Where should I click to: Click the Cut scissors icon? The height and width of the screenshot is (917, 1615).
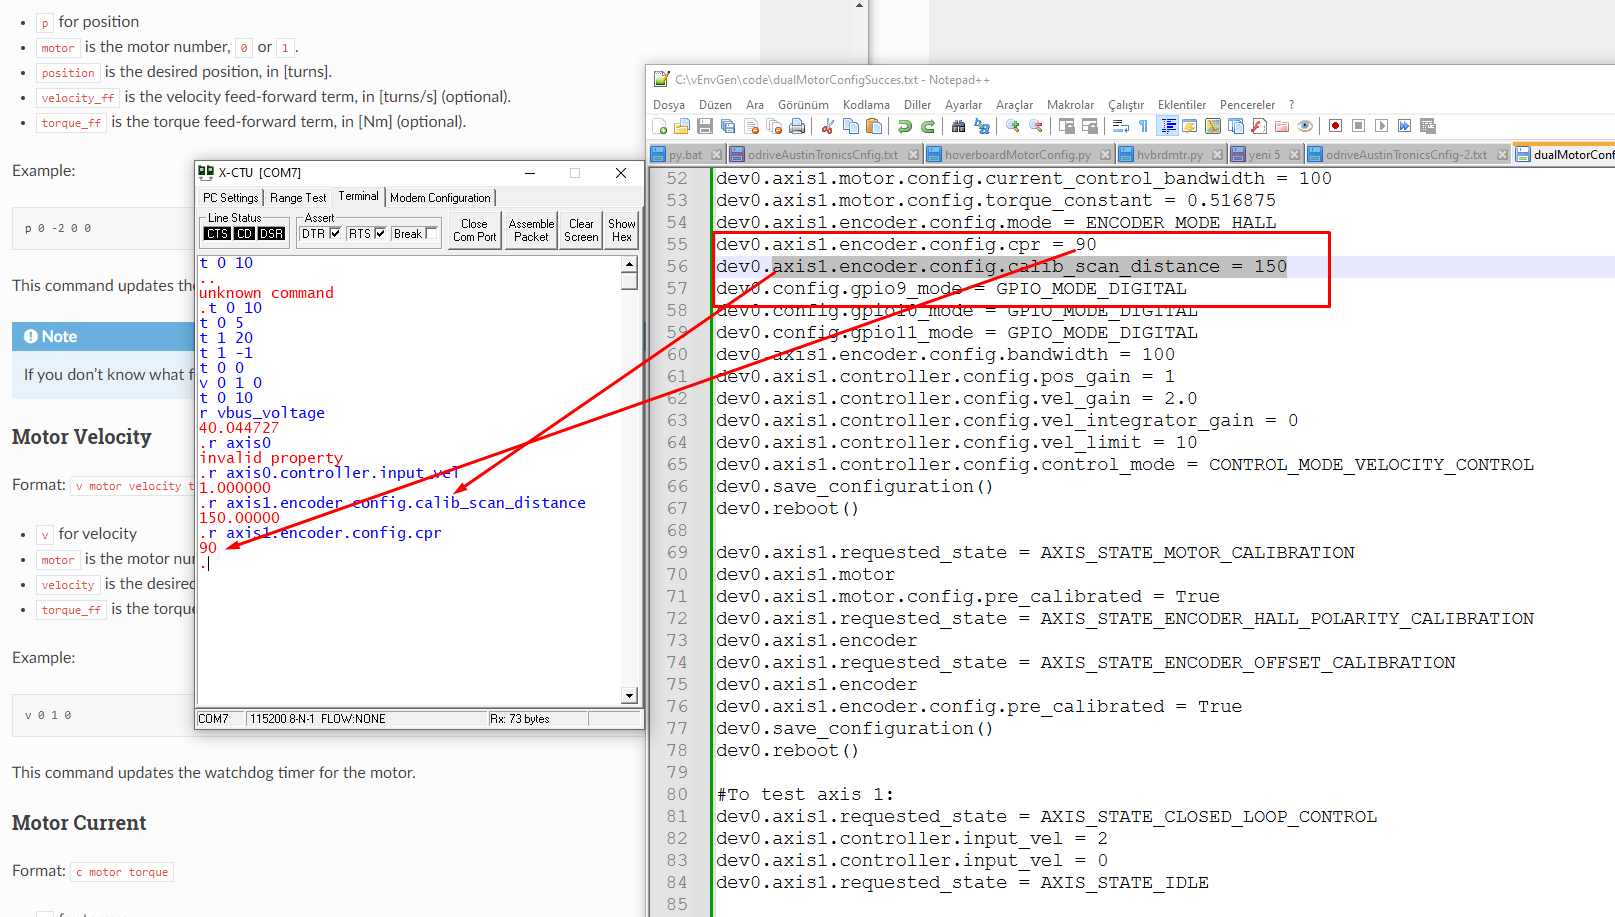(x=827, y=126)
